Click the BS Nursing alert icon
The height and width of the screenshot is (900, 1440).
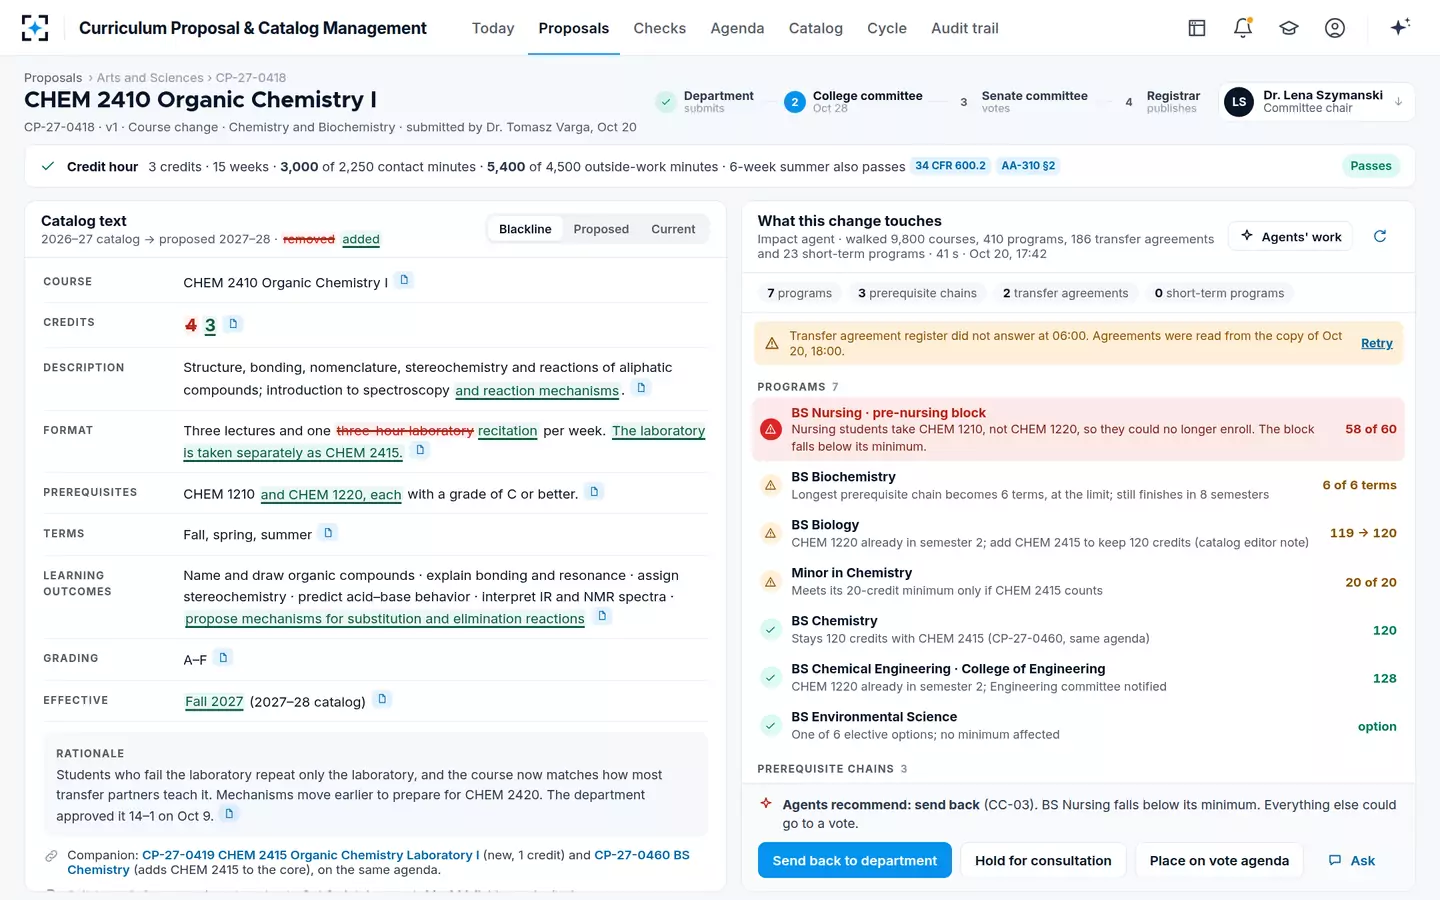click(771, 429)
